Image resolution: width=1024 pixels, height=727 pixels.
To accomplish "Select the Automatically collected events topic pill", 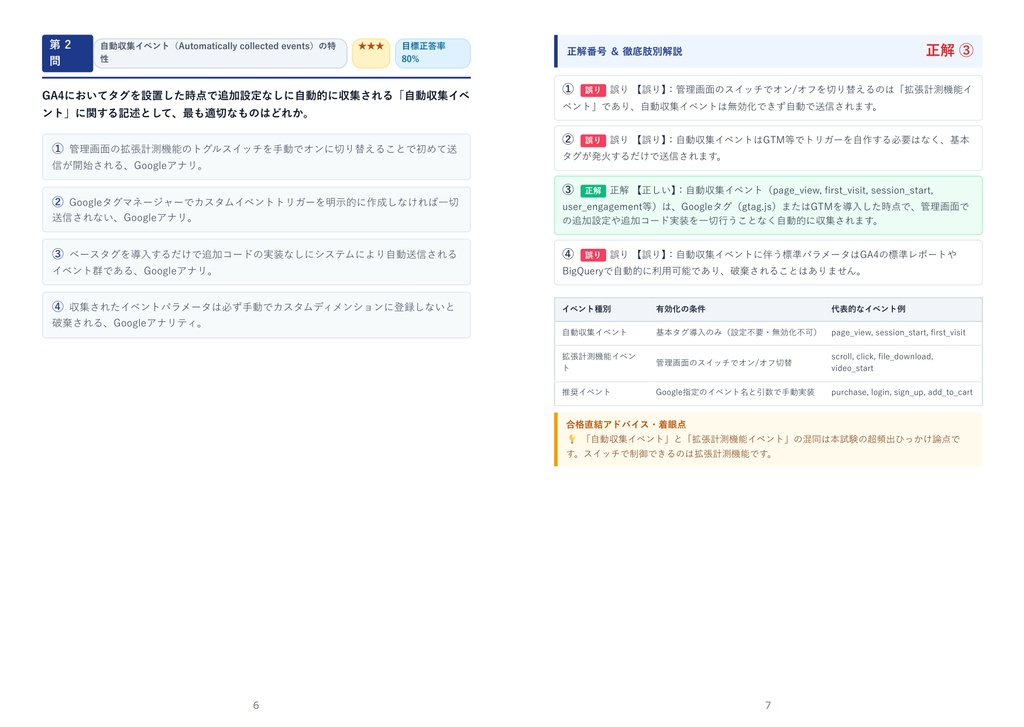I will pyautogui.click(x=220, y=53).
